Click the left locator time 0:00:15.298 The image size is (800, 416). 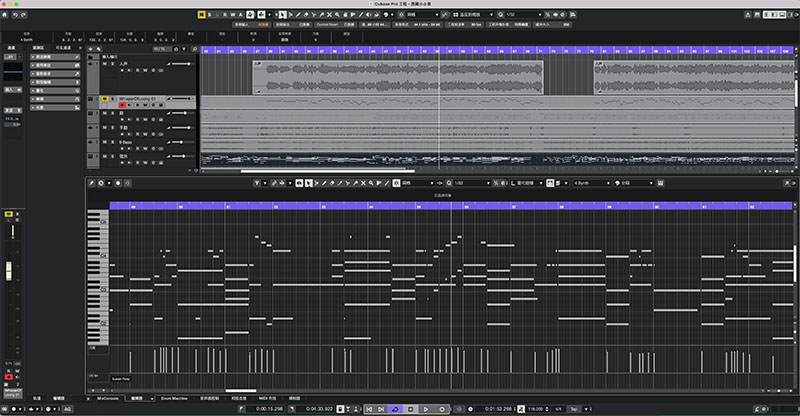pyautogui.click(x=269, y=409)
